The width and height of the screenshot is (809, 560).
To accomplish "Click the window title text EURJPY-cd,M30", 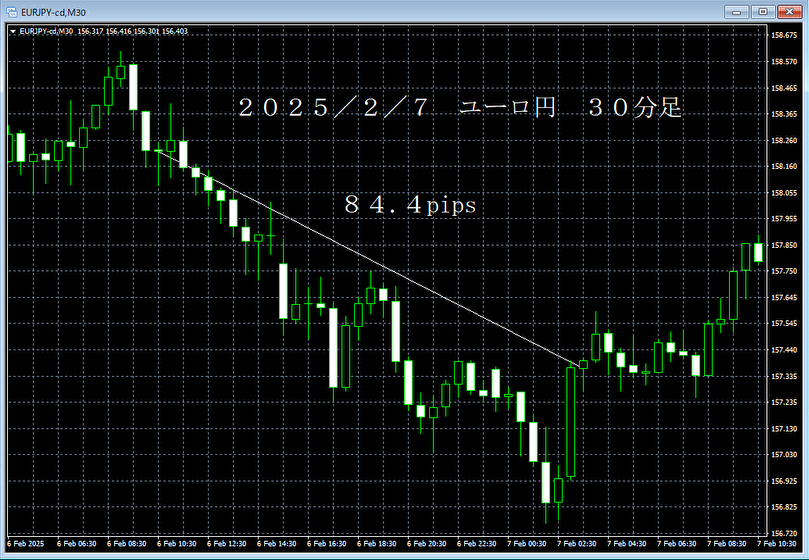I will click(x=54, y=12).
